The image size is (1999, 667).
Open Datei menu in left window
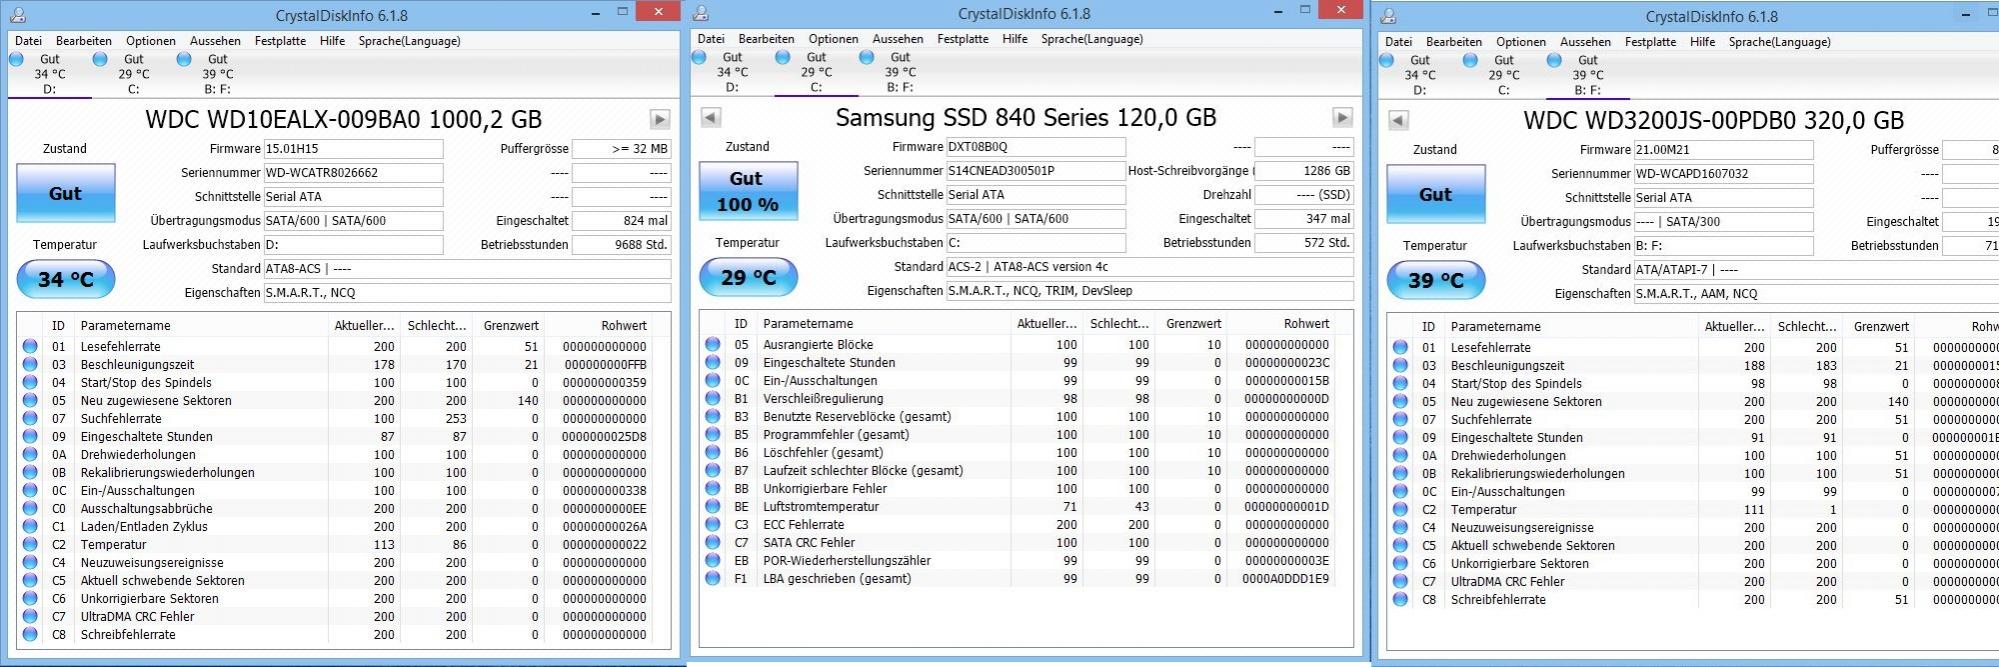pyautogui.click(x=28, y=41)
